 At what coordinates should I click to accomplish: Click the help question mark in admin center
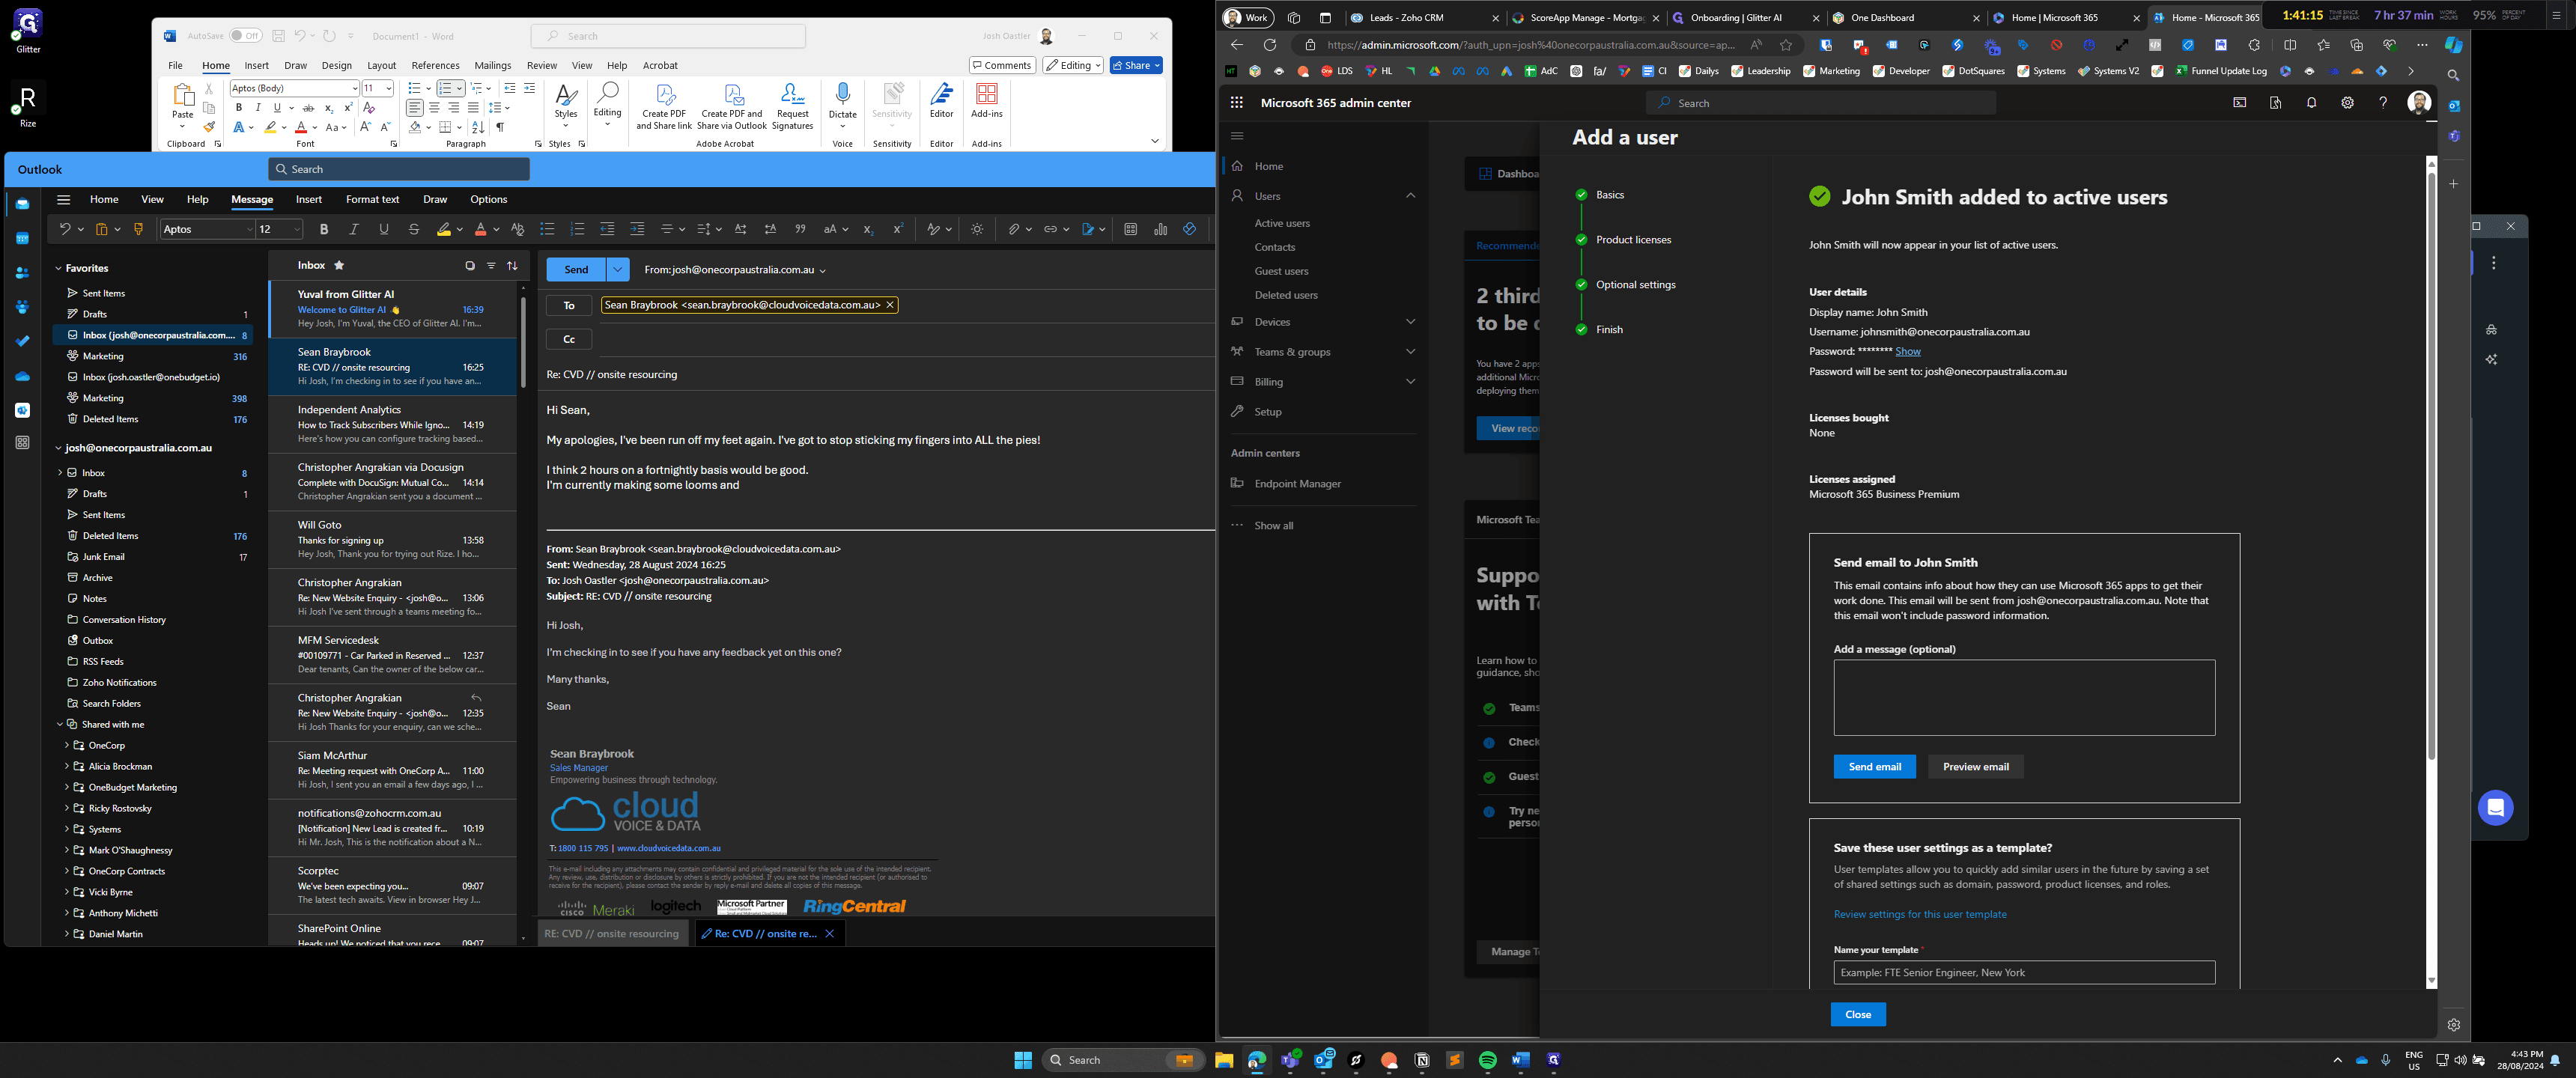[2383, 102]
